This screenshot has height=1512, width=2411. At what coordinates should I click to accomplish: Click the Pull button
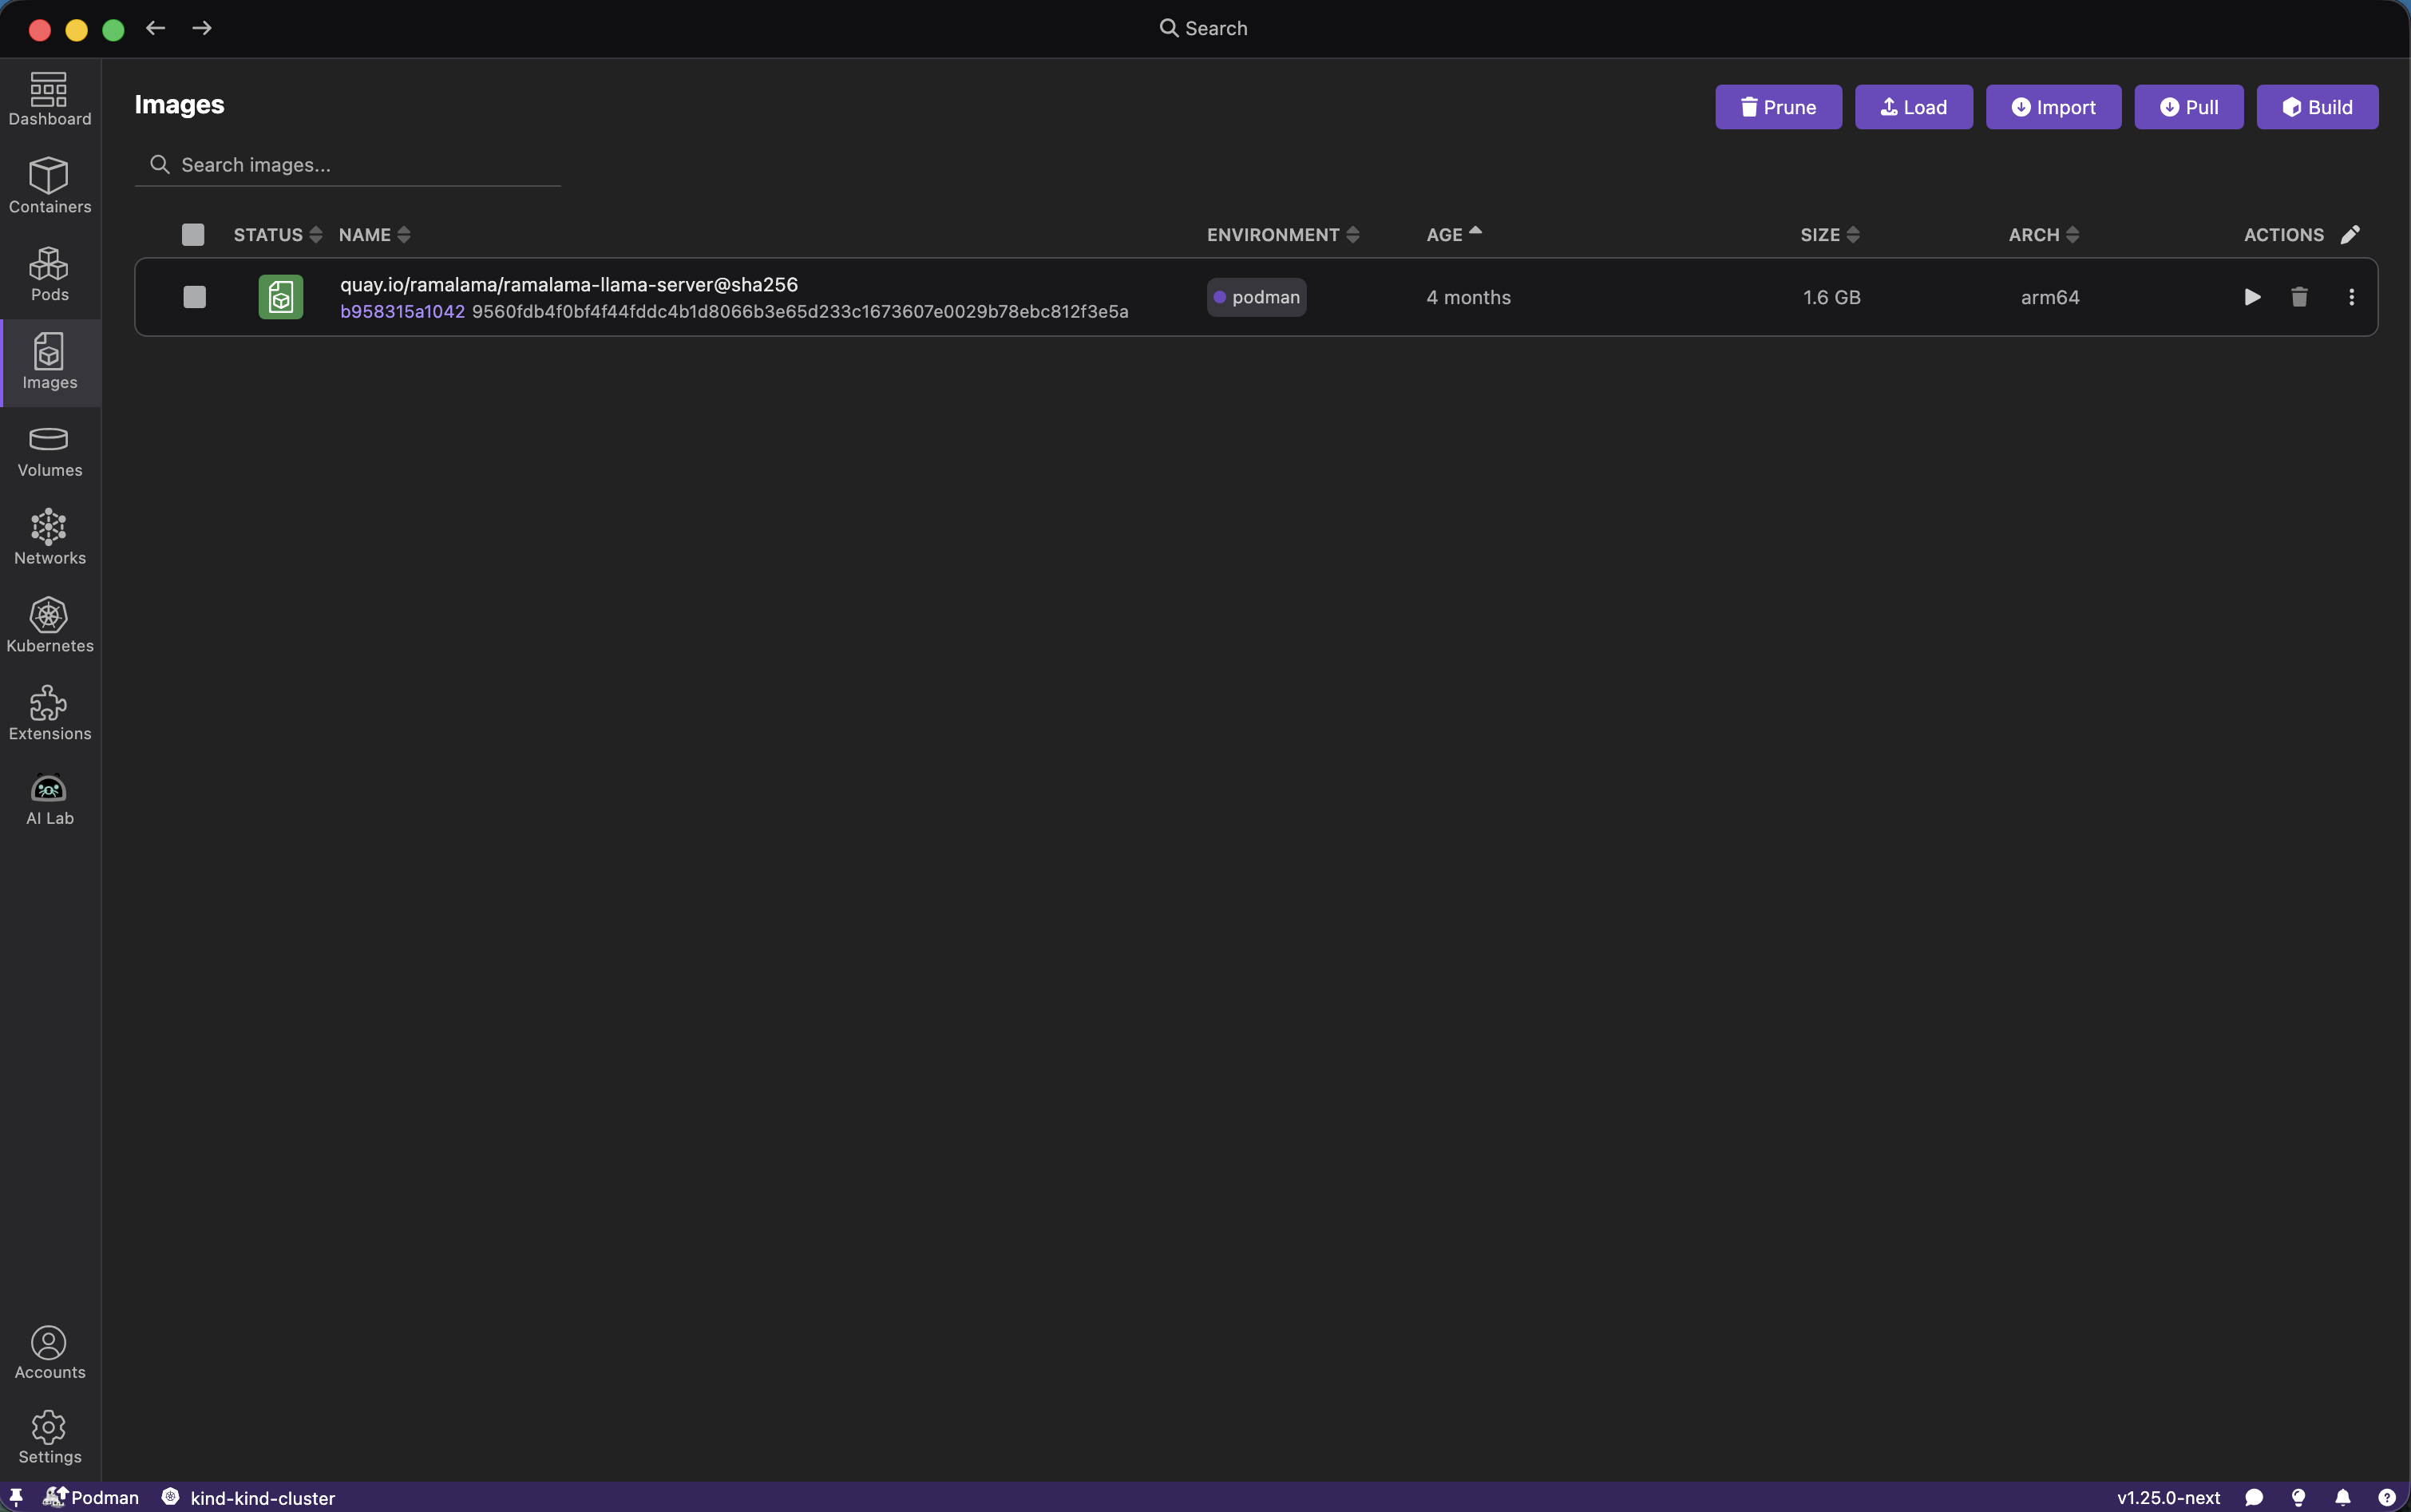point(2188,107)
